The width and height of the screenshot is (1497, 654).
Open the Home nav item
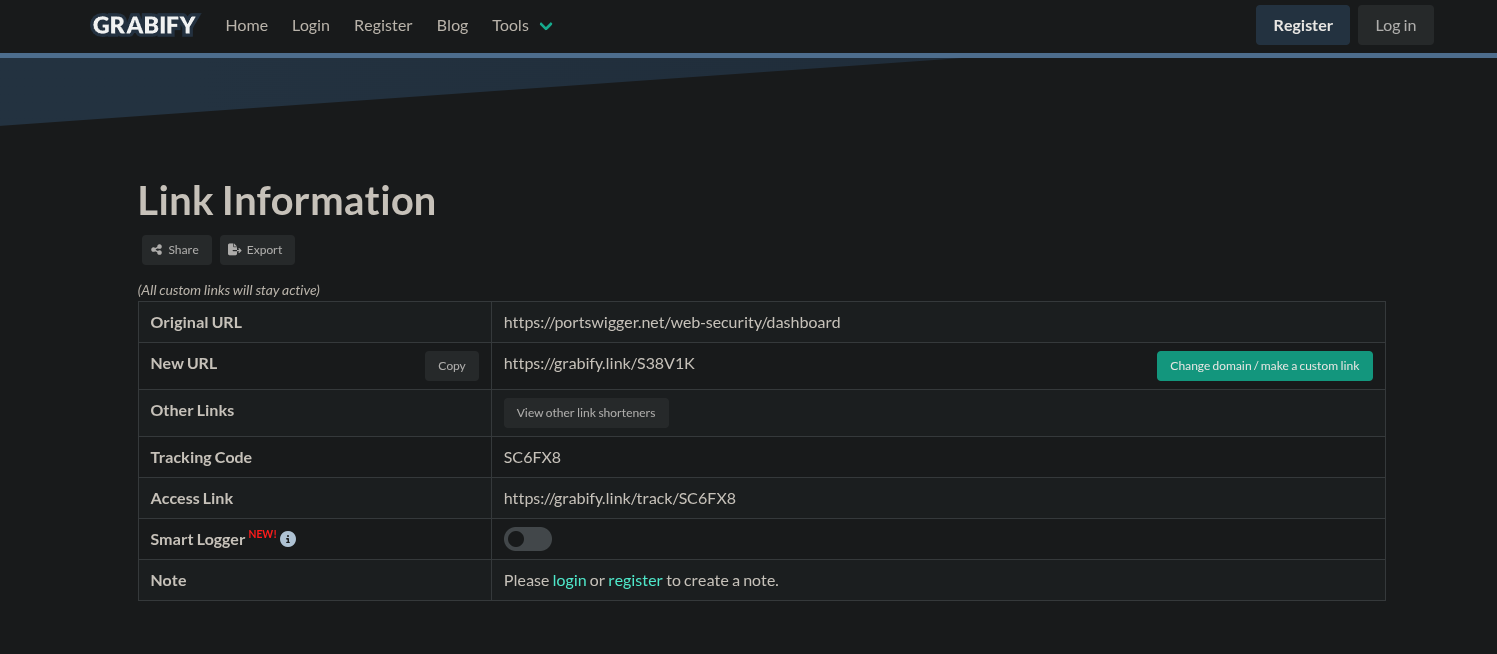246,26
